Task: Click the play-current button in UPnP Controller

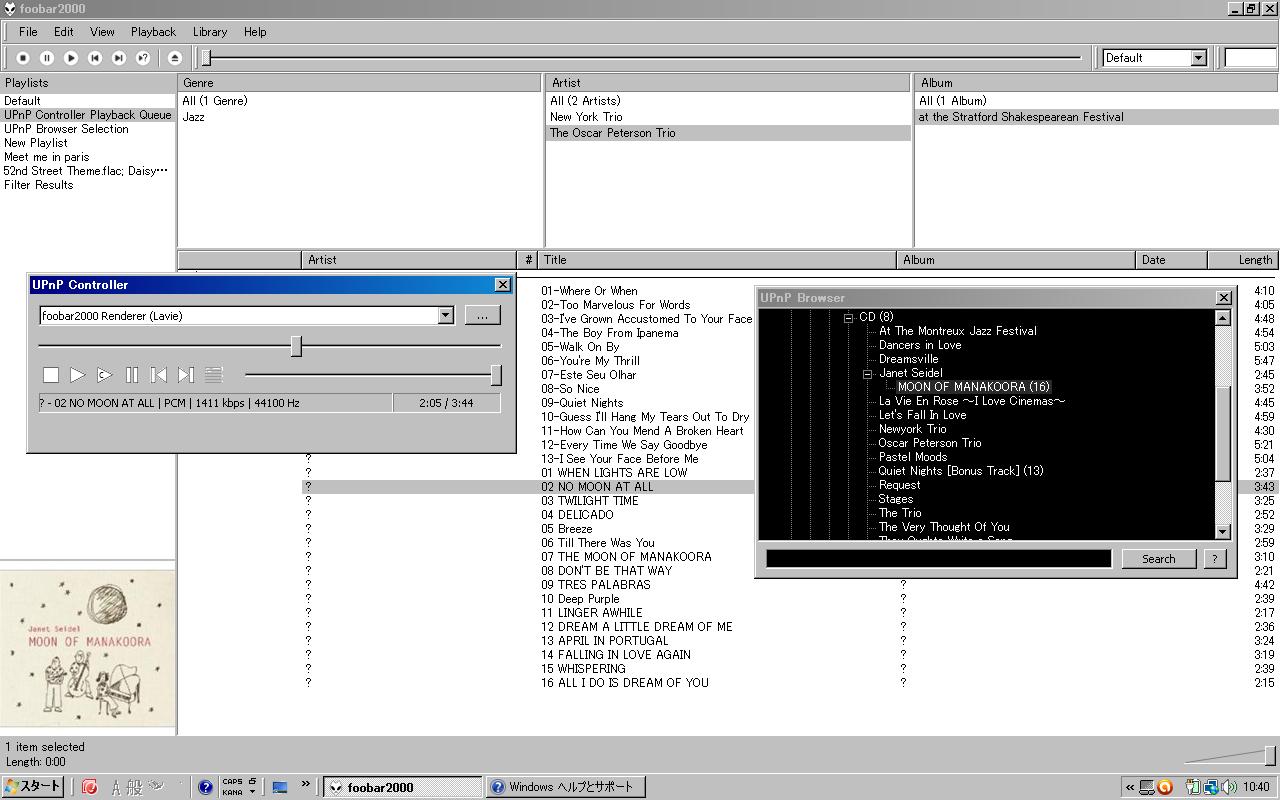Action: [x=104, y=375]
